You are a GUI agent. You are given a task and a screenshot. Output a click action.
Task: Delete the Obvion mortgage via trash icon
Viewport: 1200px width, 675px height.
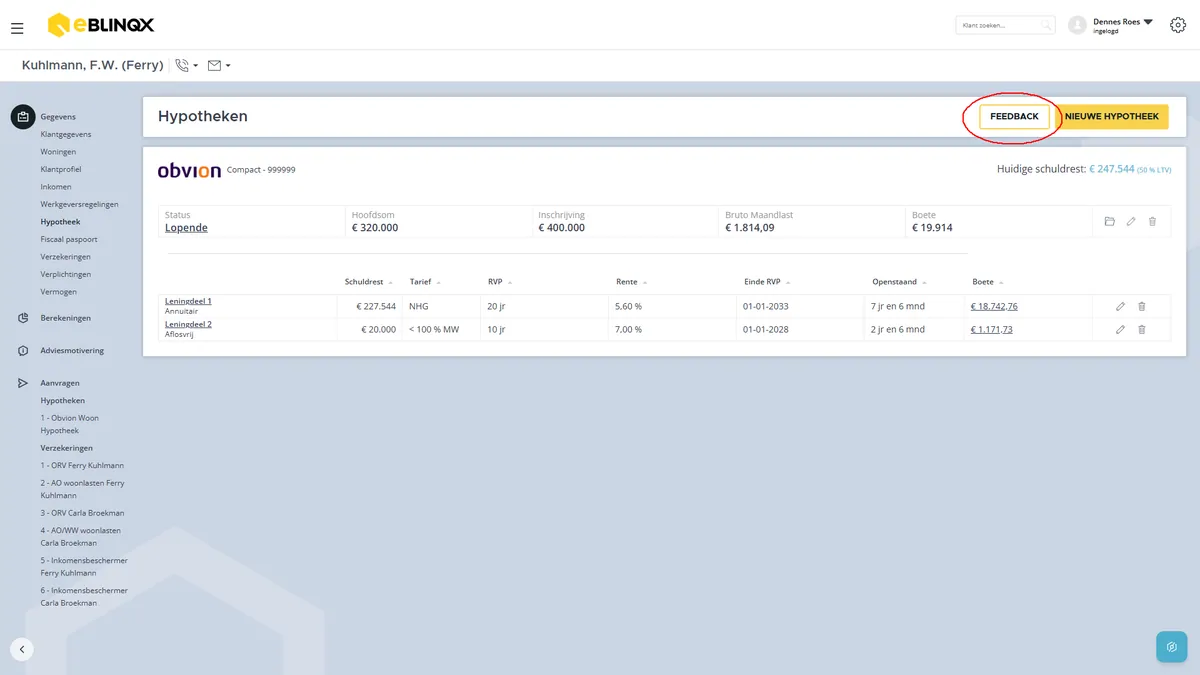(1152, 221)
